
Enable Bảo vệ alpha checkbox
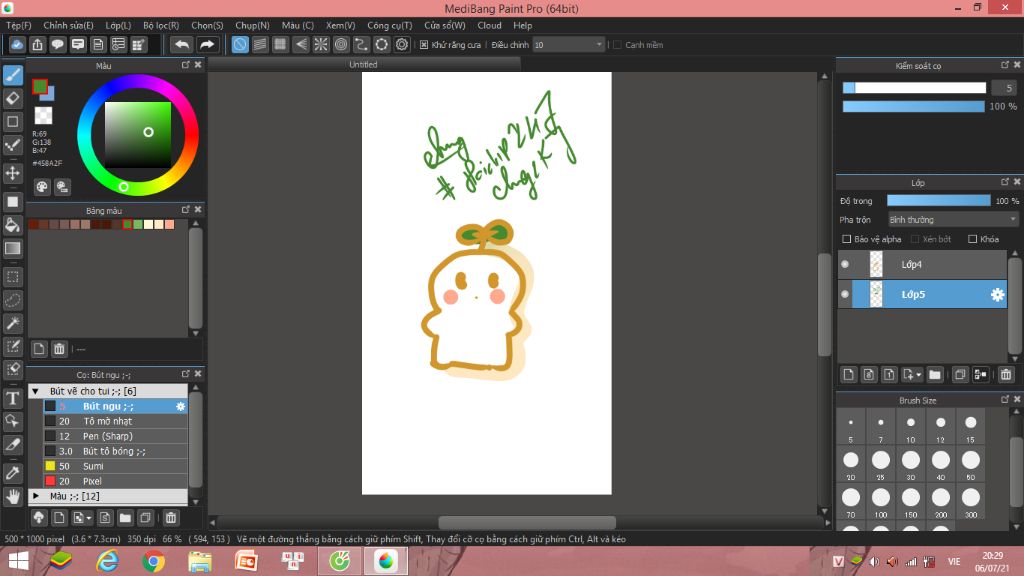coord(846,239)
